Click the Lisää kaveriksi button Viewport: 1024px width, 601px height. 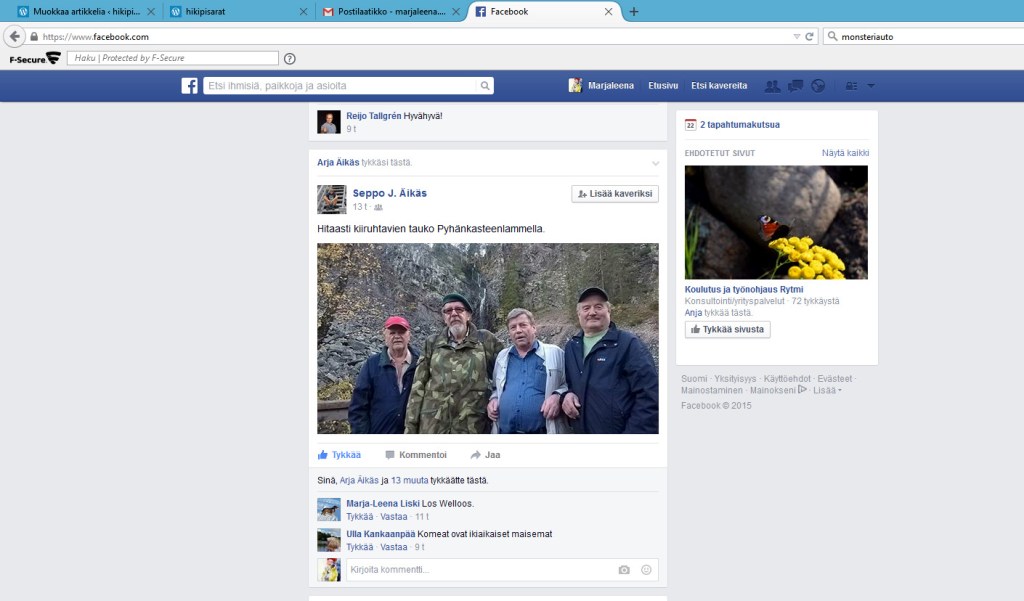pos(614,193)
